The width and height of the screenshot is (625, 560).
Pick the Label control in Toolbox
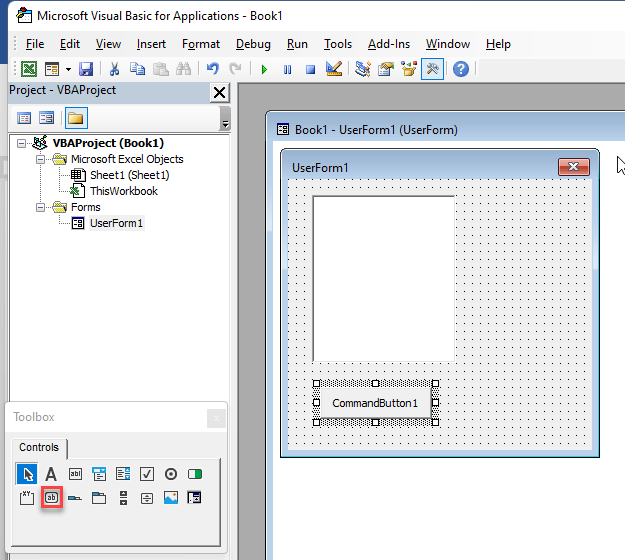point(51,474)
